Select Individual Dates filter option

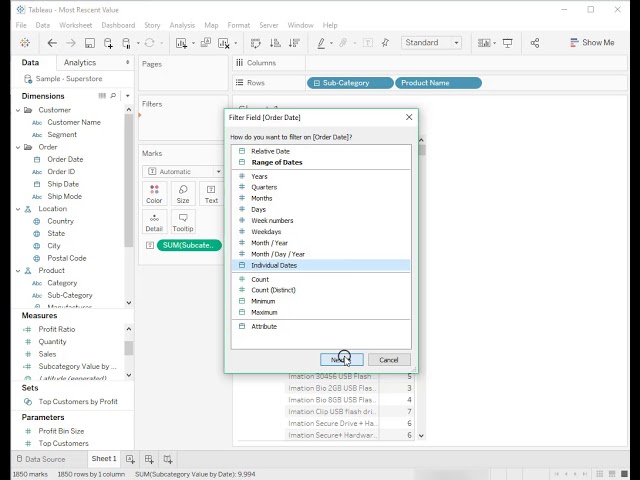click(x=321, y=265)
